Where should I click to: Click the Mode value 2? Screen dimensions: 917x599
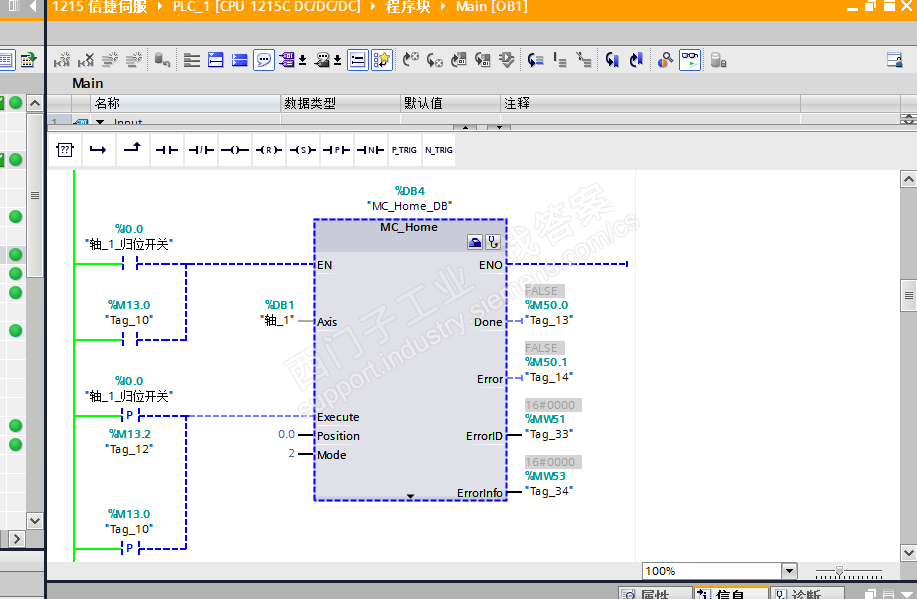point(291,453)
